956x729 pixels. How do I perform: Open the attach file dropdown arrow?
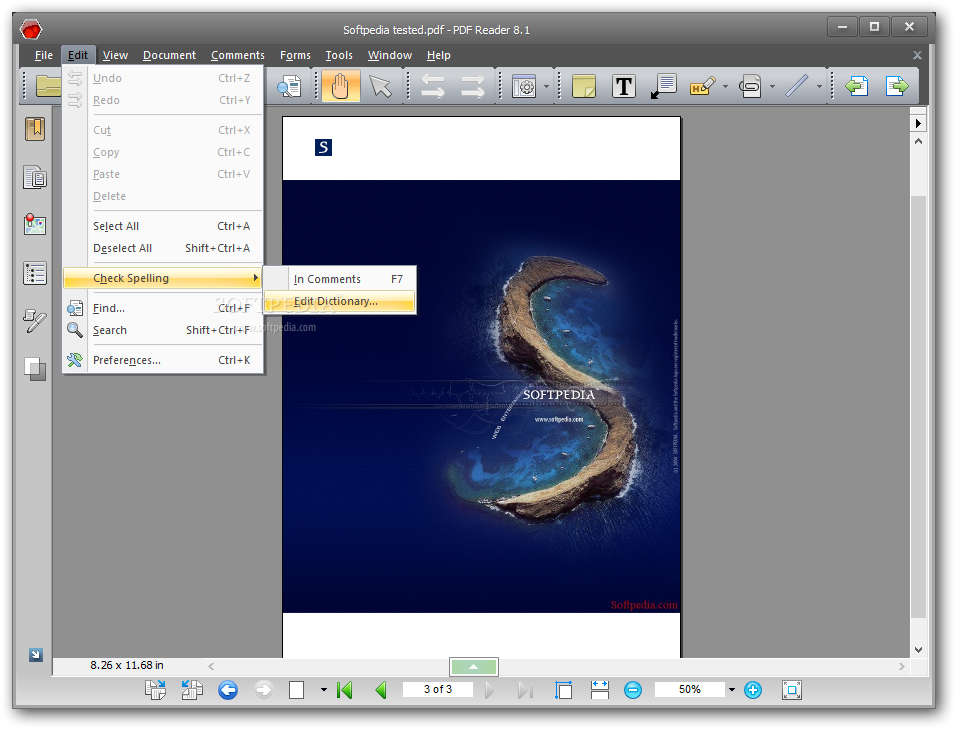click(x=772, y=87)
